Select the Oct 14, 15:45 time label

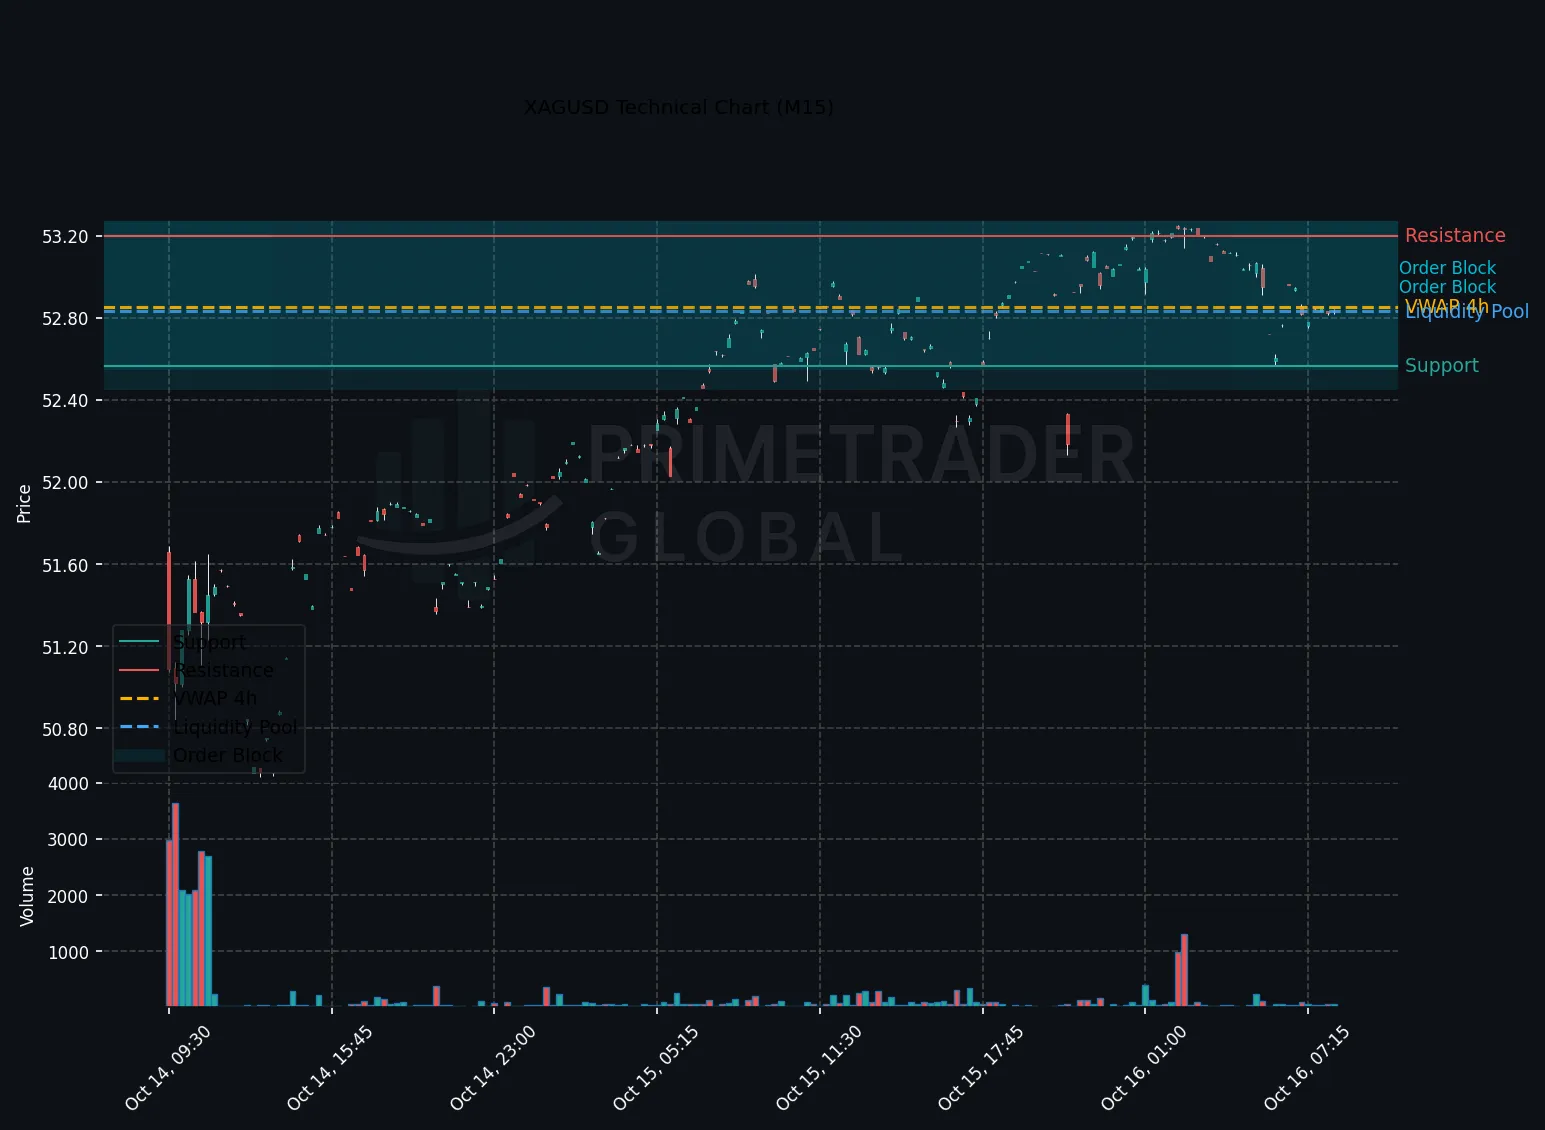click(x=330, y=1068)
